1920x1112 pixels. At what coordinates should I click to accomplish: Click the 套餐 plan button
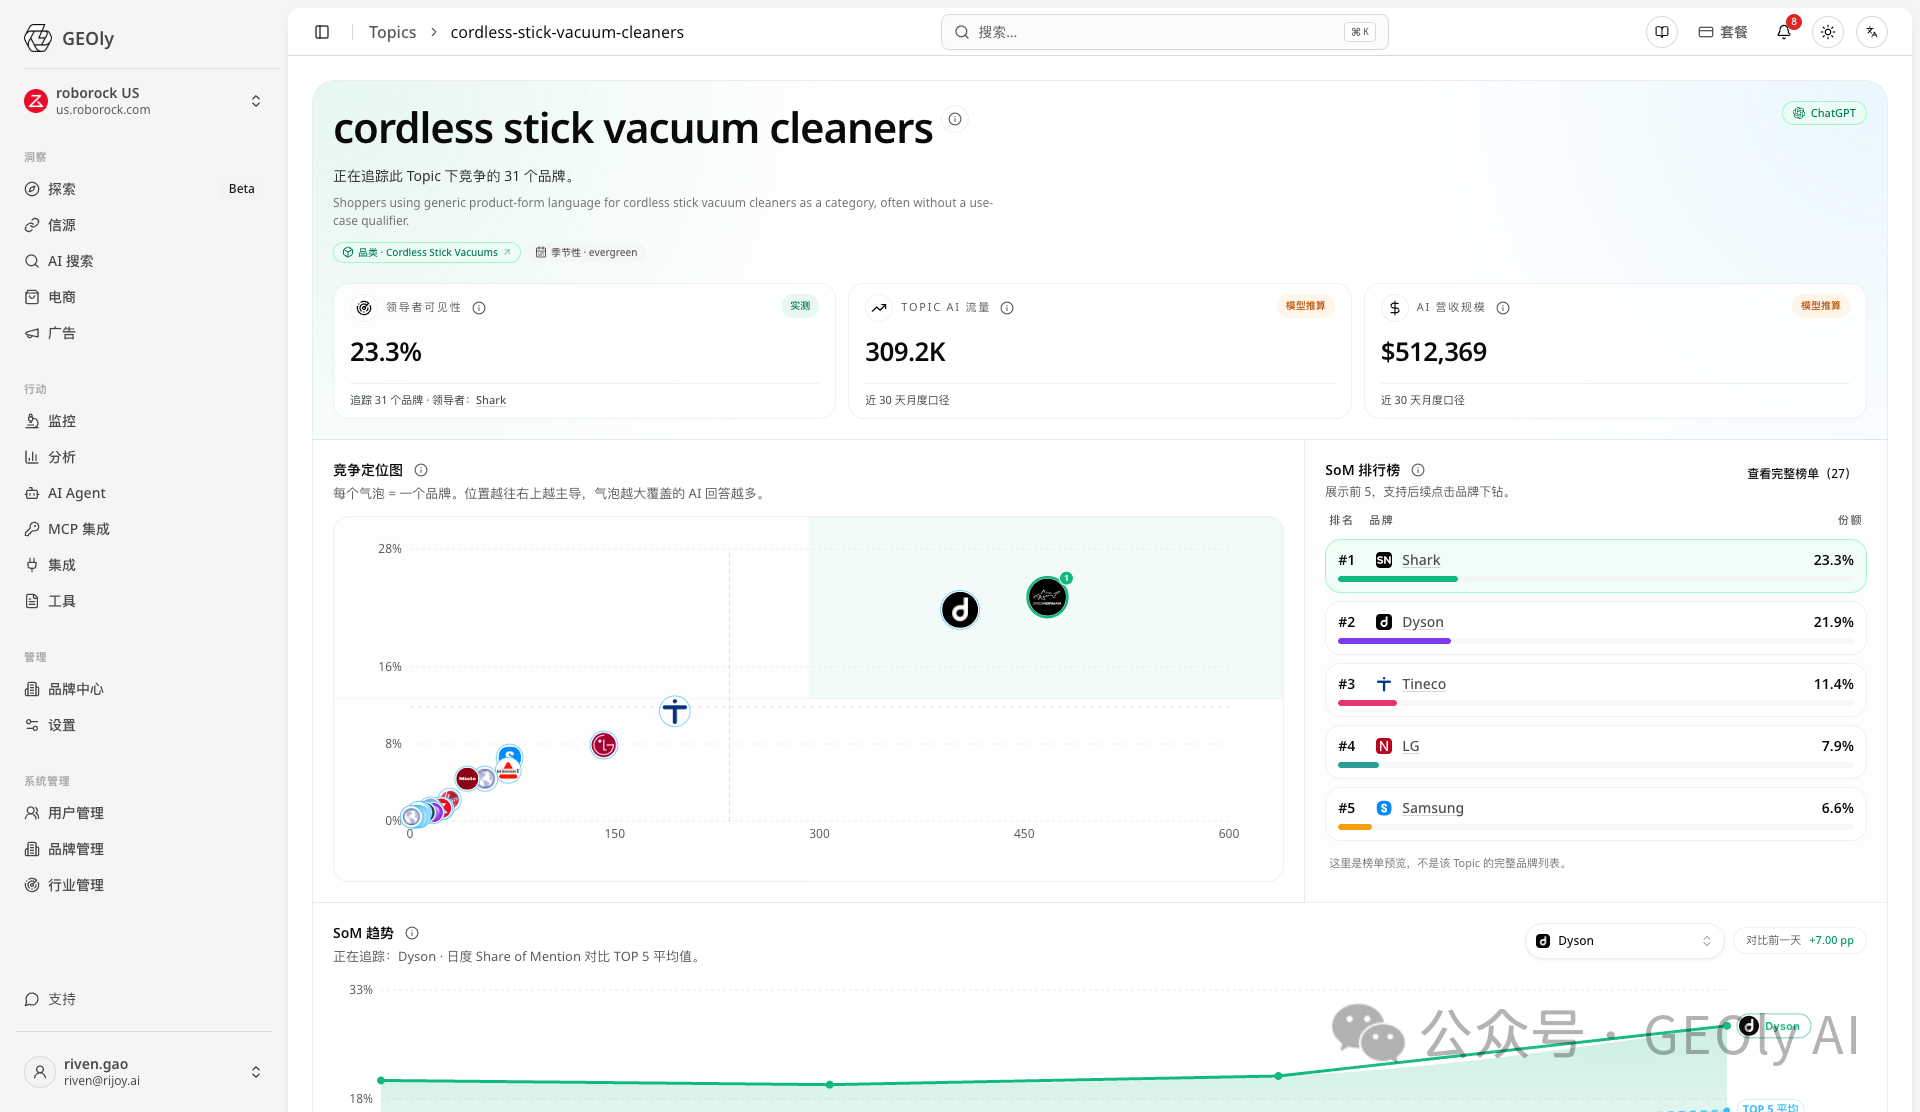1723,32
